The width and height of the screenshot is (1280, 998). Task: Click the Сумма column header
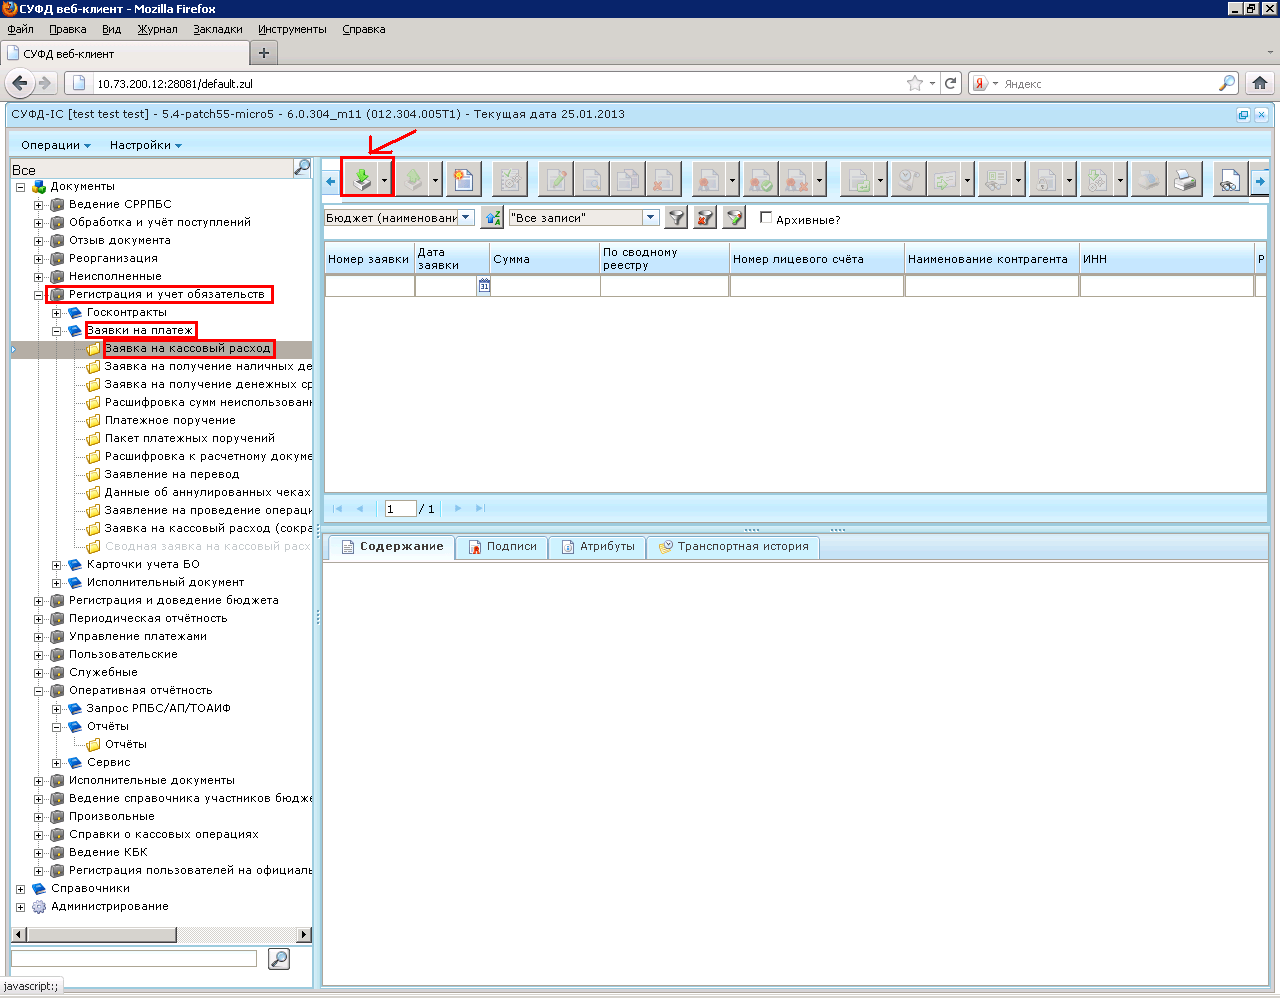tap(544, 259)
